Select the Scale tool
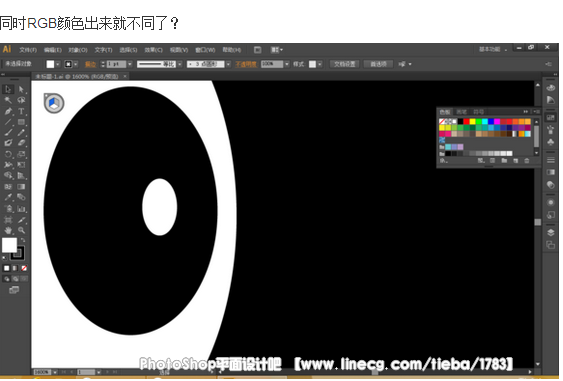 (21, 154)
